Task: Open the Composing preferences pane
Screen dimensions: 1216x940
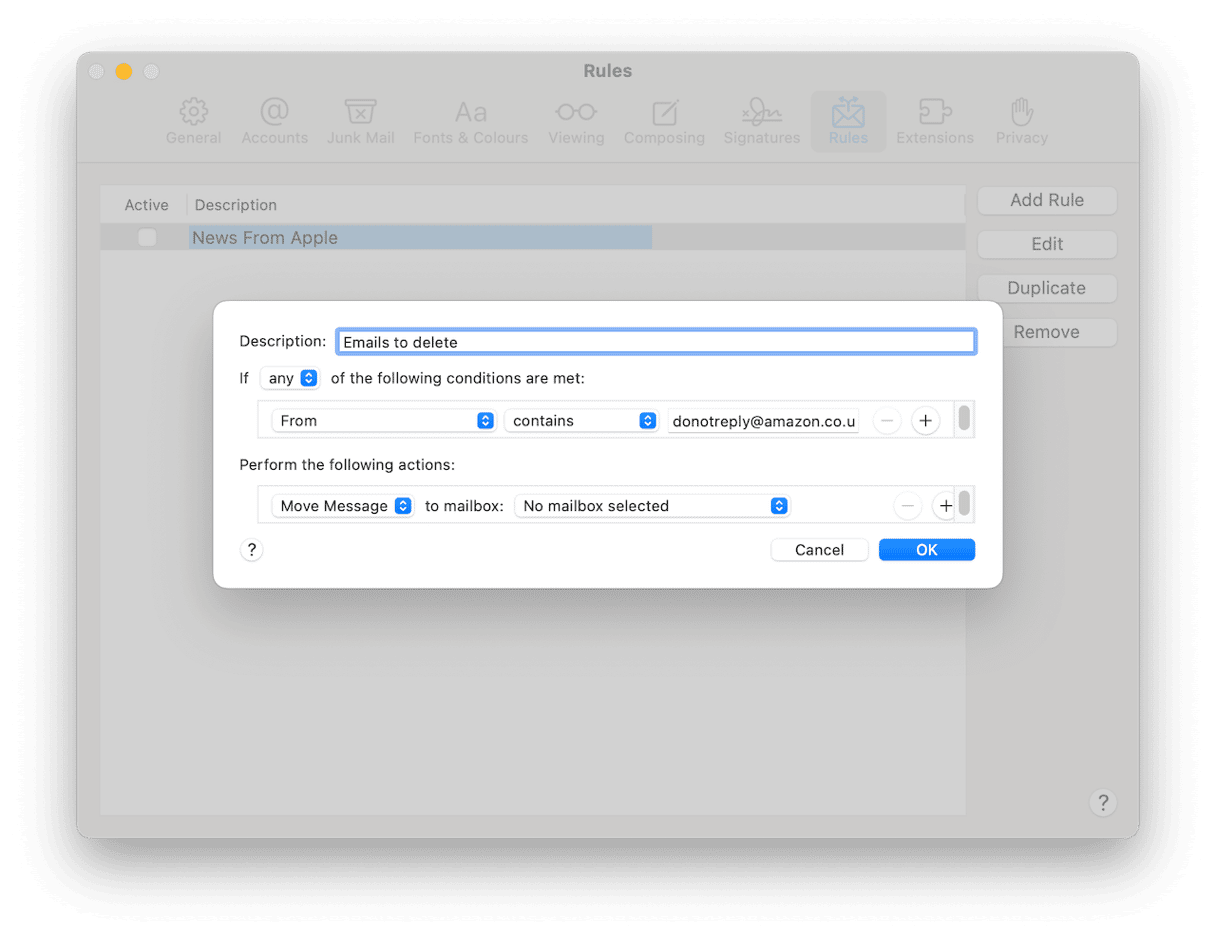Action: pyautogui.click(x=664, y=122)
